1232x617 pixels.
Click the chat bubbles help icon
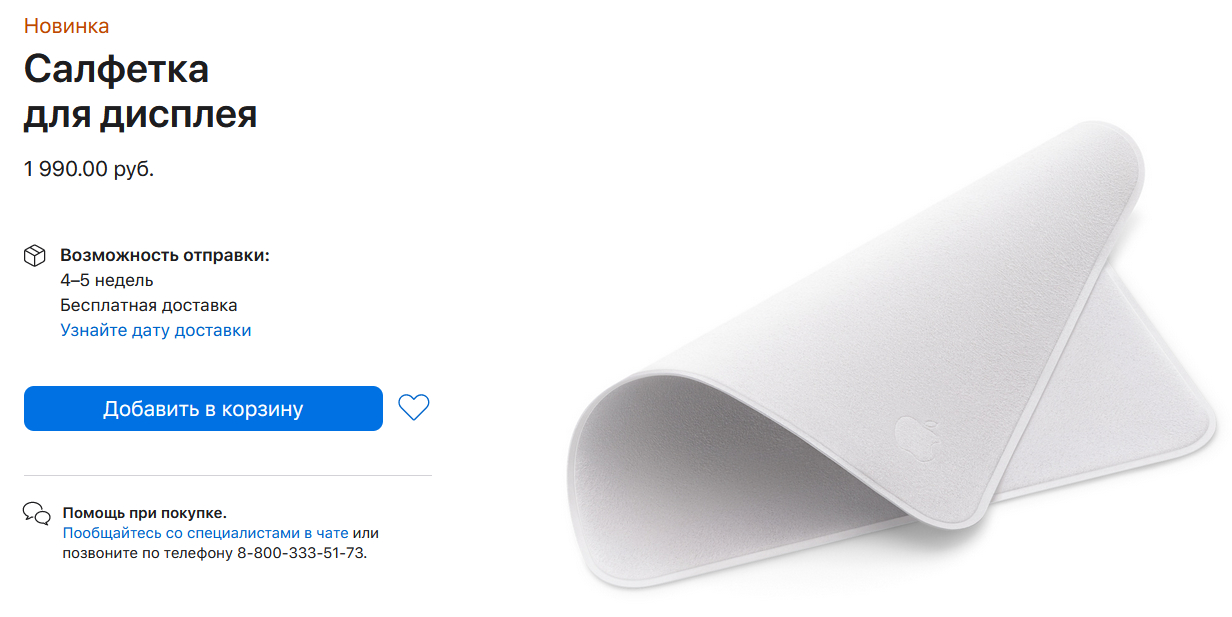click(x=37, y=514)
